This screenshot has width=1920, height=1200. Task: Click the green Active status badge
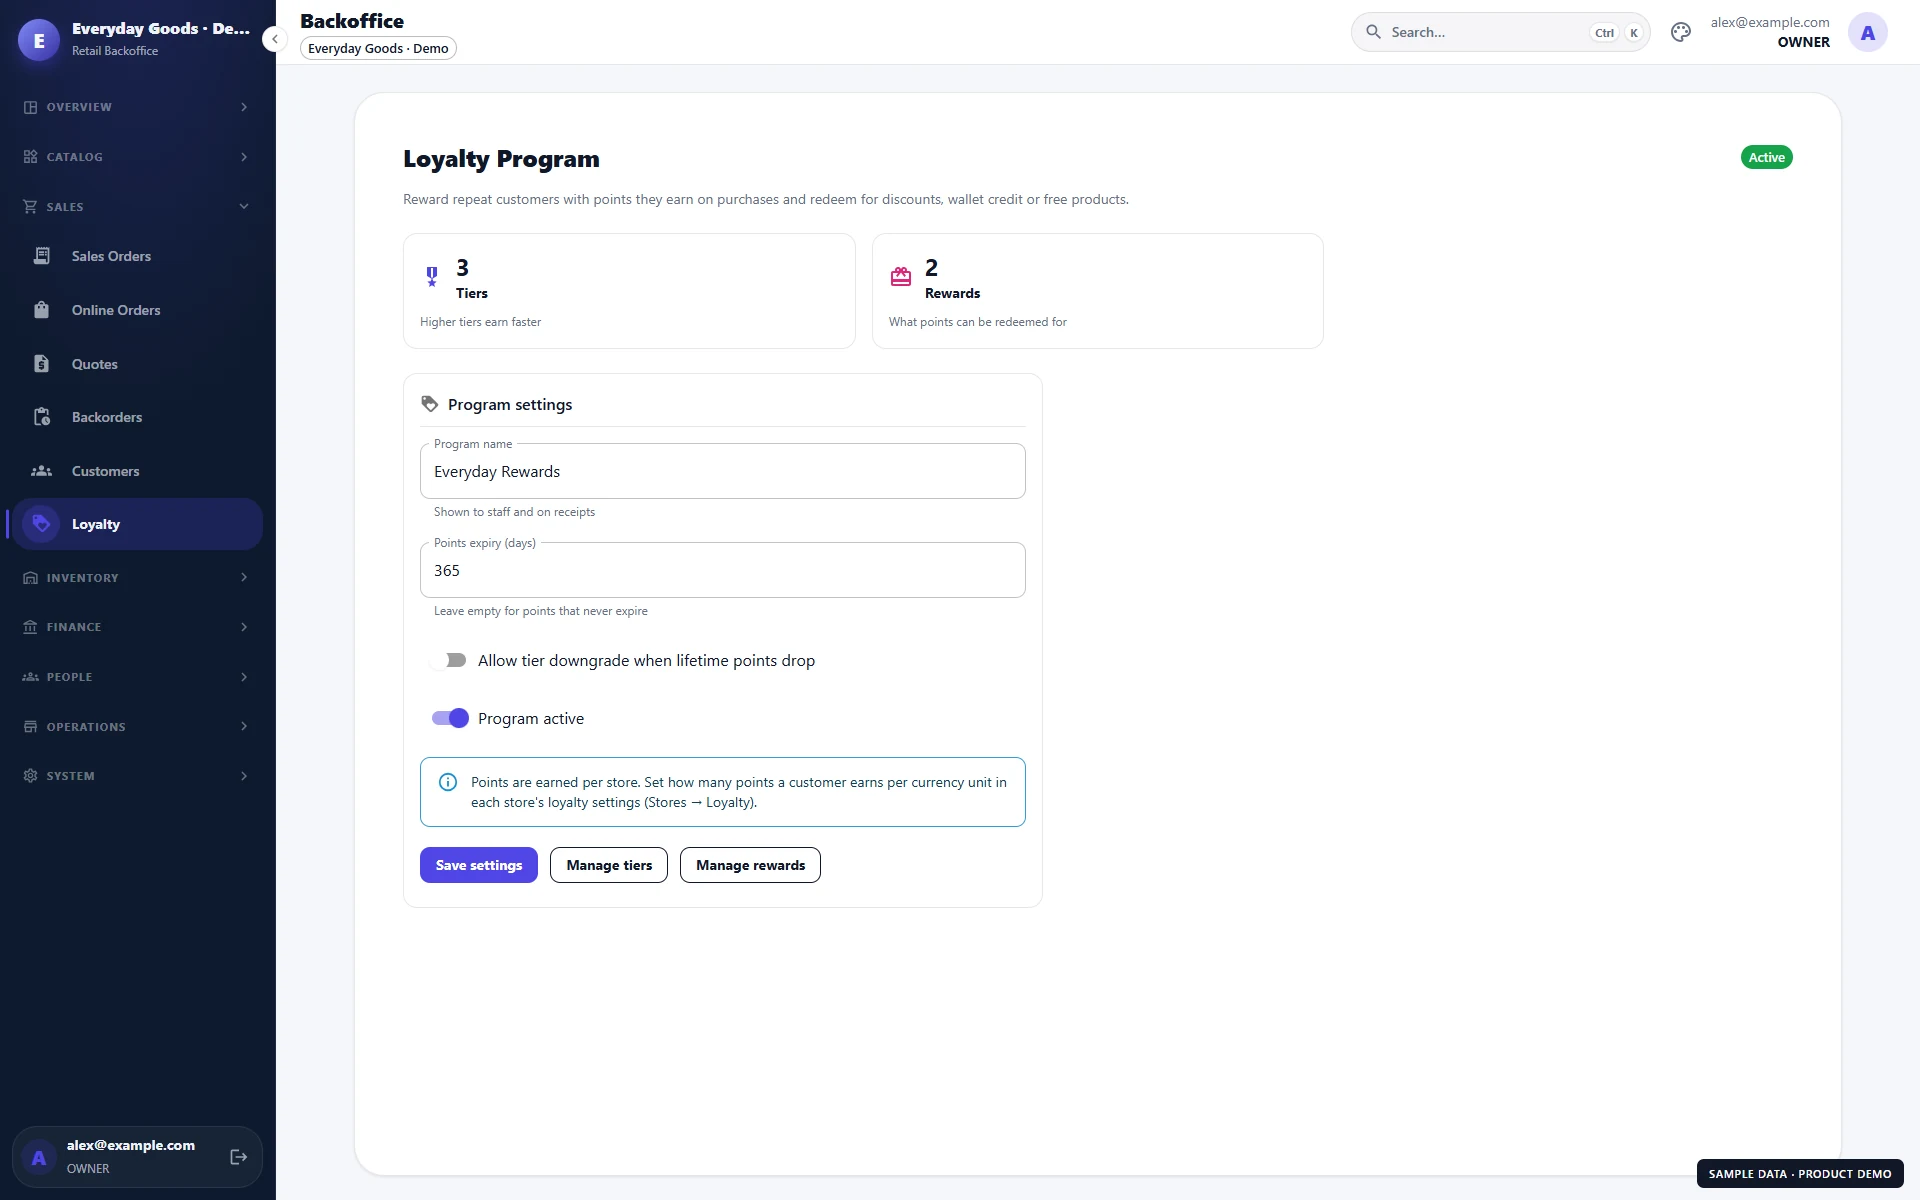1766,157
